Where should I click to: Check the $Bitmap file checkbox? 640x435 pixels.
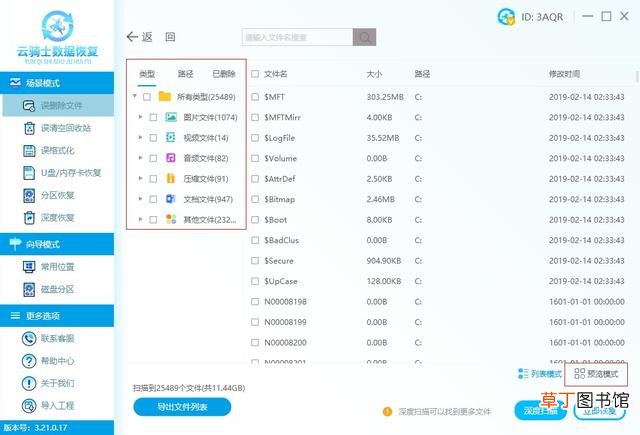click(x=255, y=199)
